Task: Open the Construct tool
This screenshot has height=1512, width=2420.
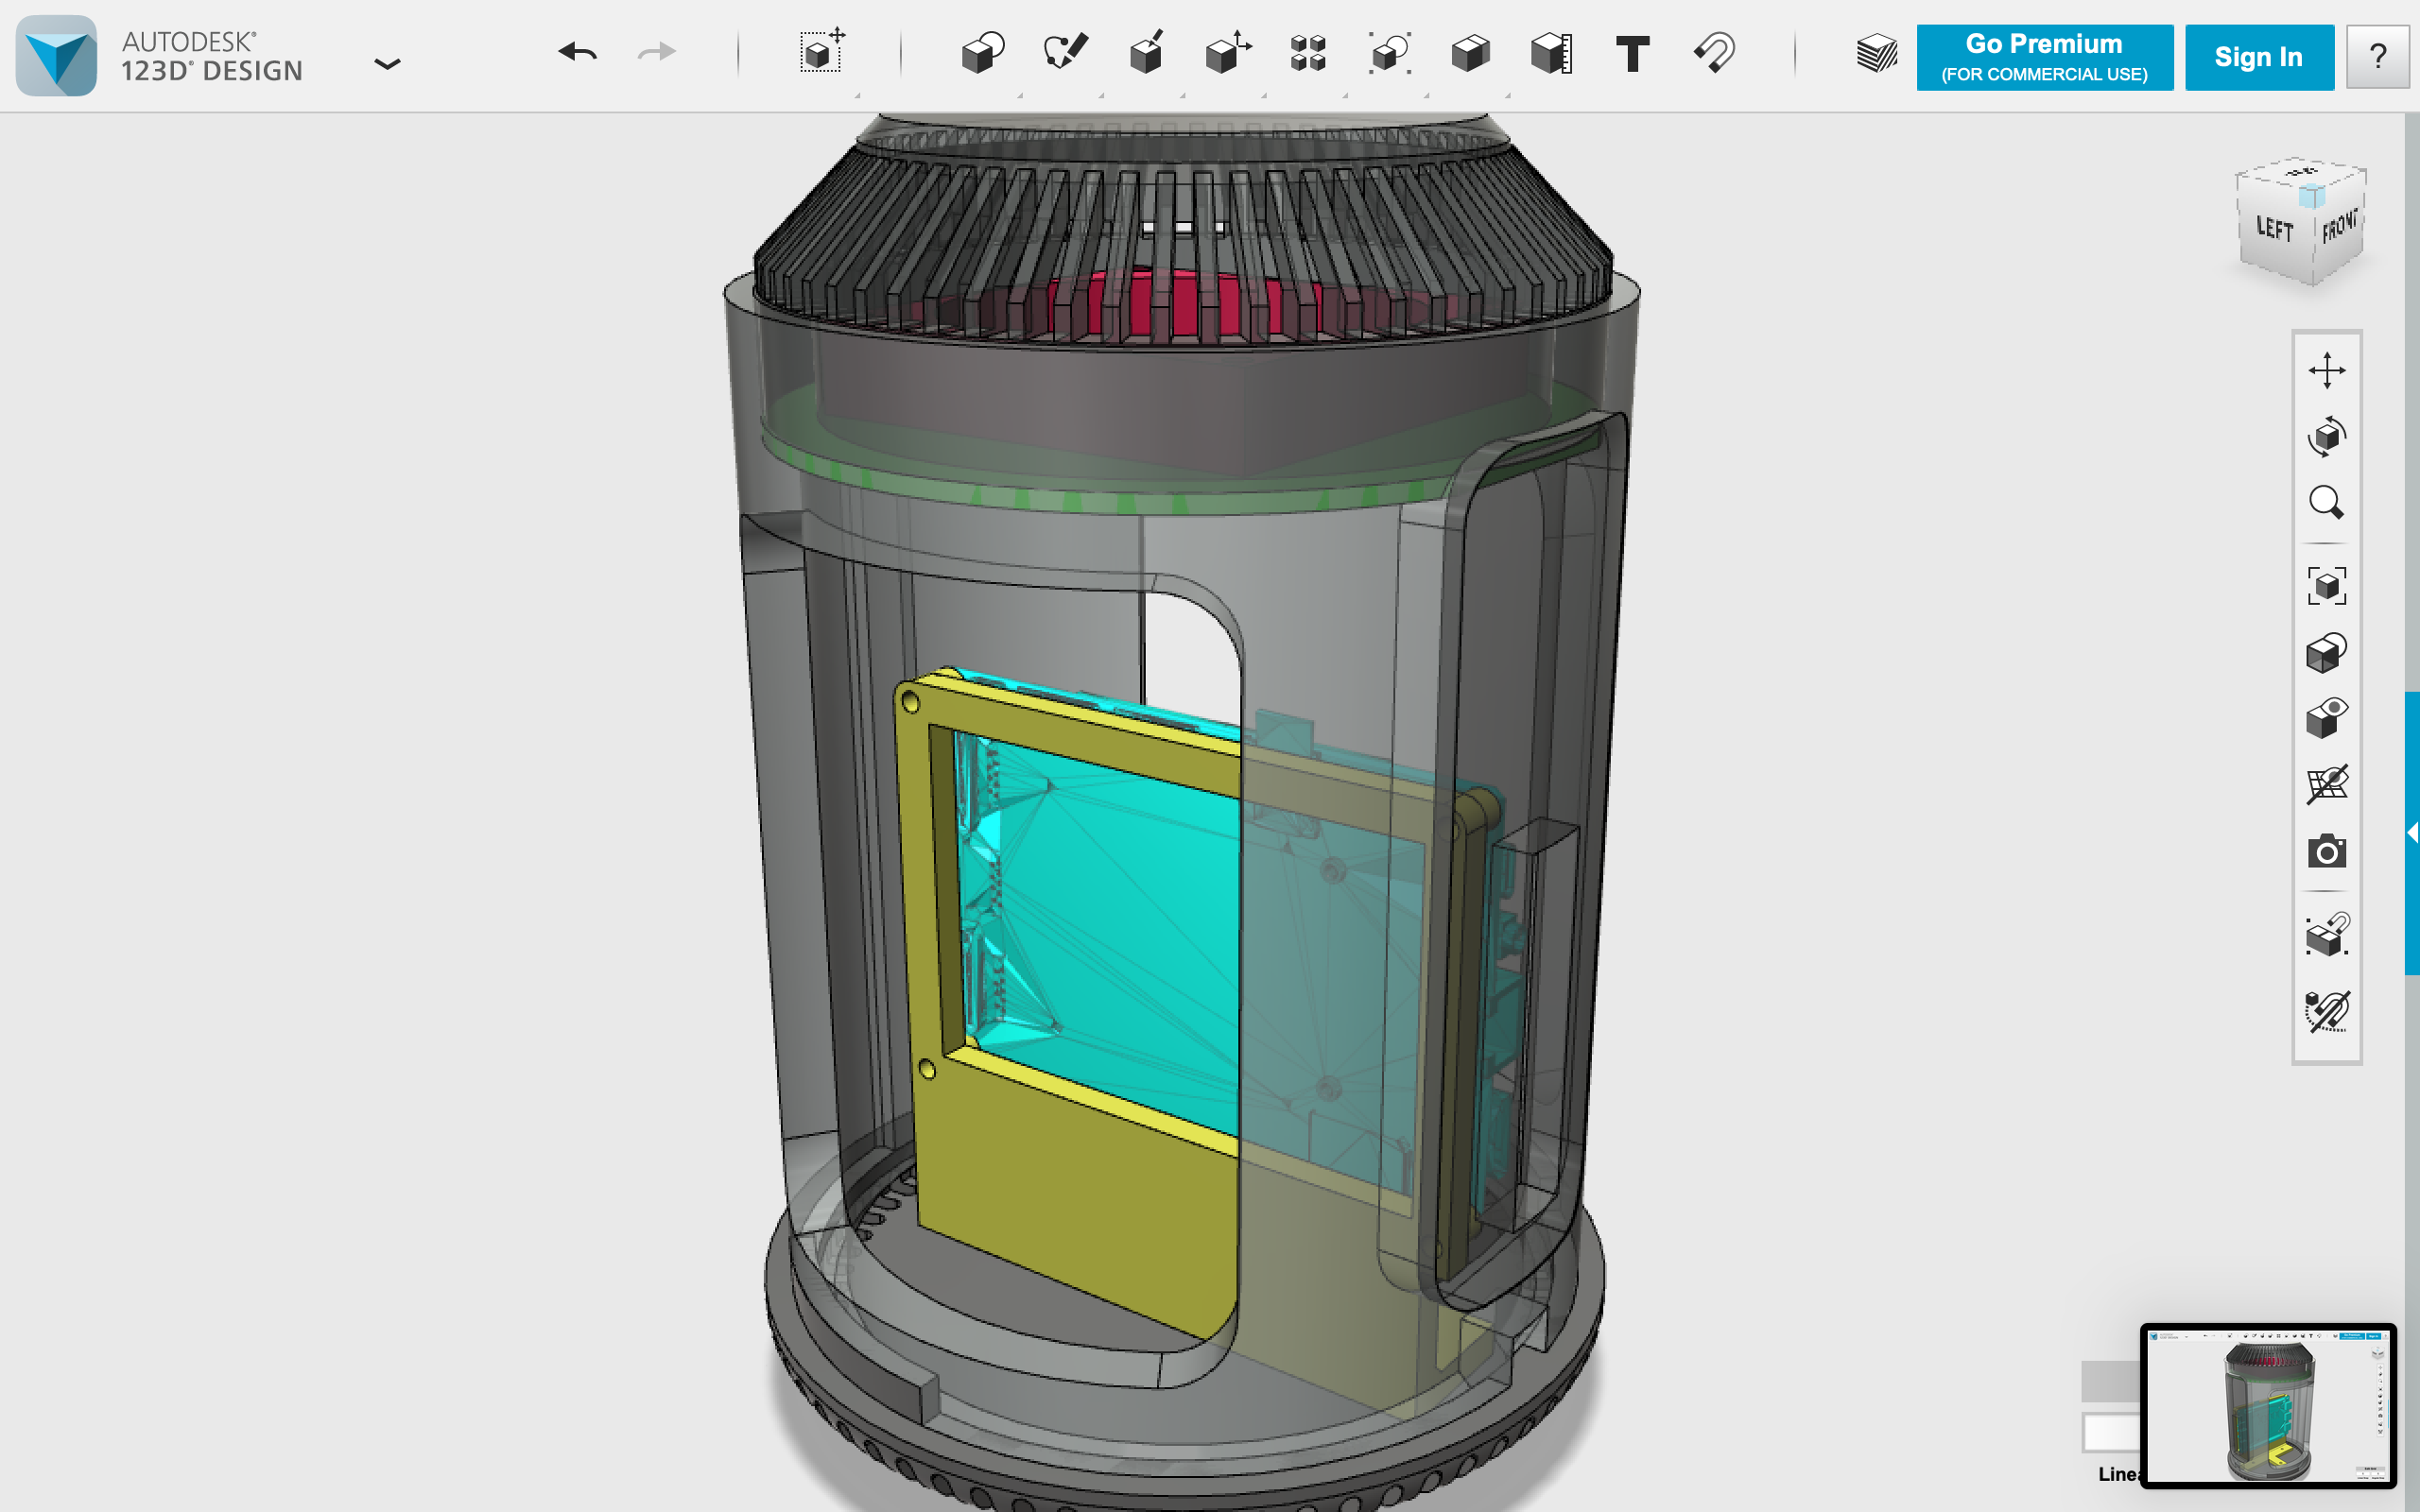Action: point(1146,53)
